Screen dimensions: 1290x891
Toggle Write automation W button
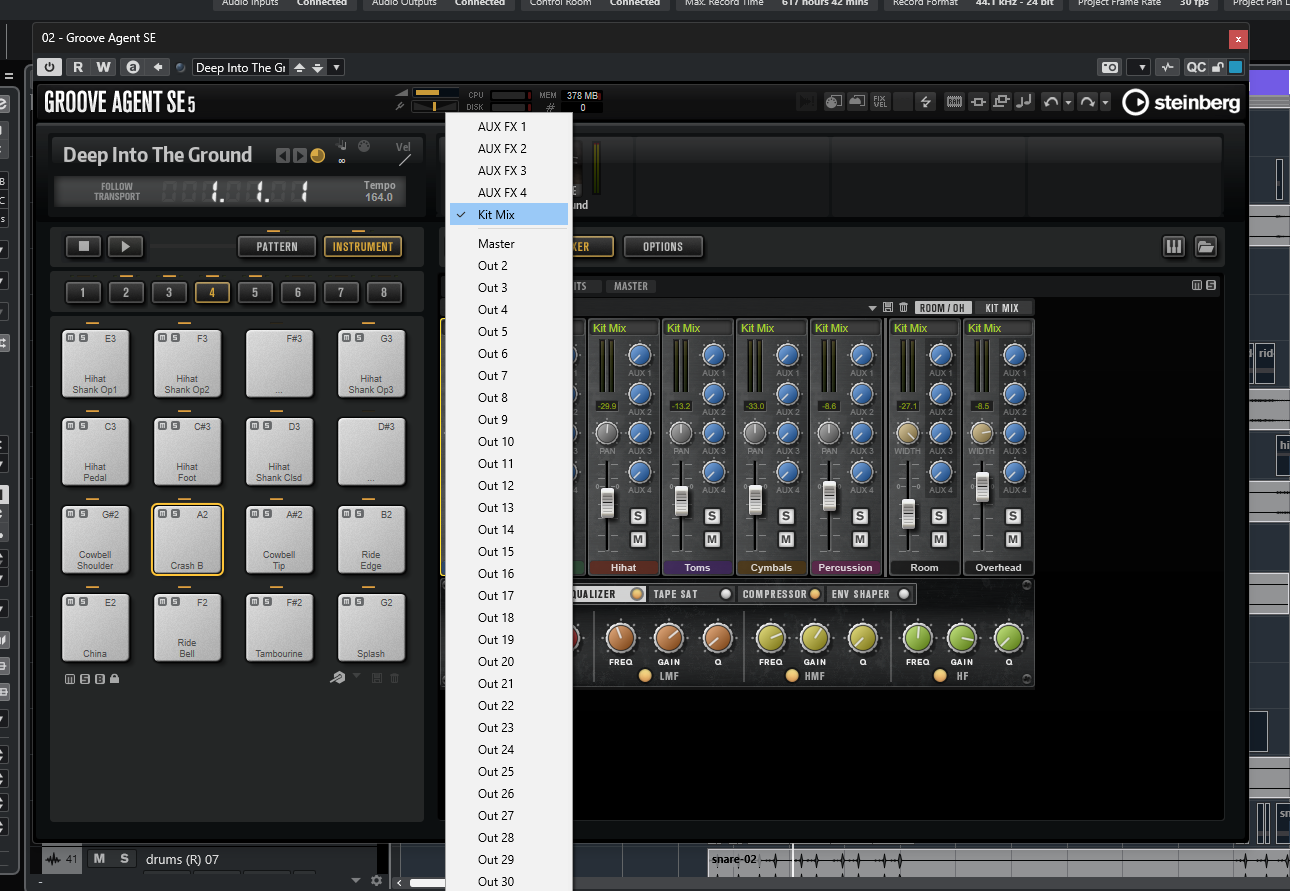104,67
